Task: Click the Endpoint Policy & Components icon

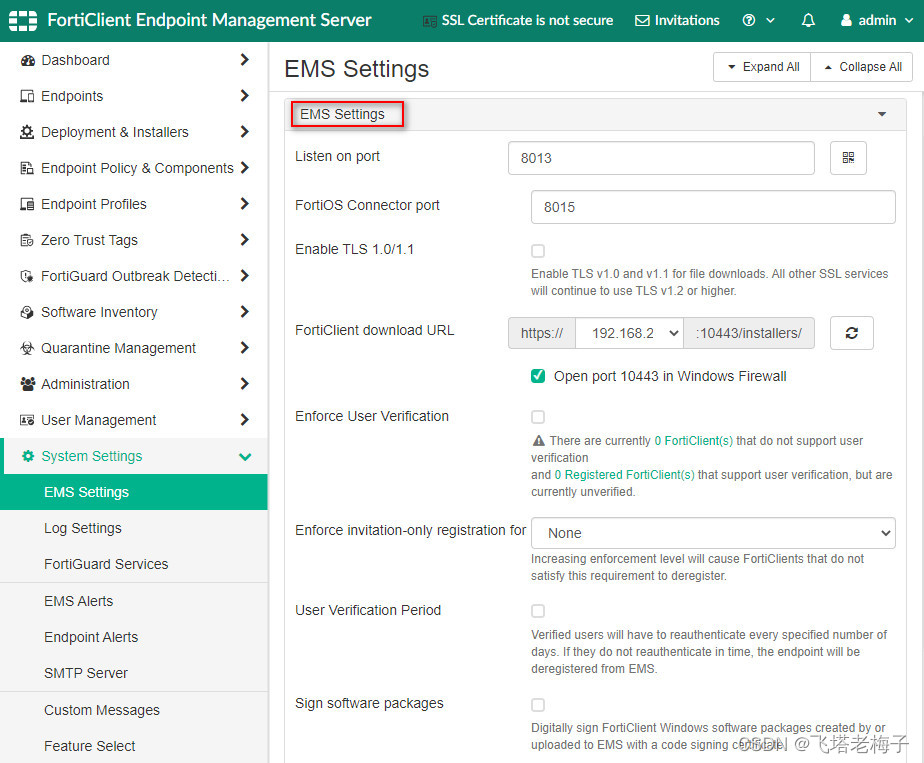Action: click(27, 168)
